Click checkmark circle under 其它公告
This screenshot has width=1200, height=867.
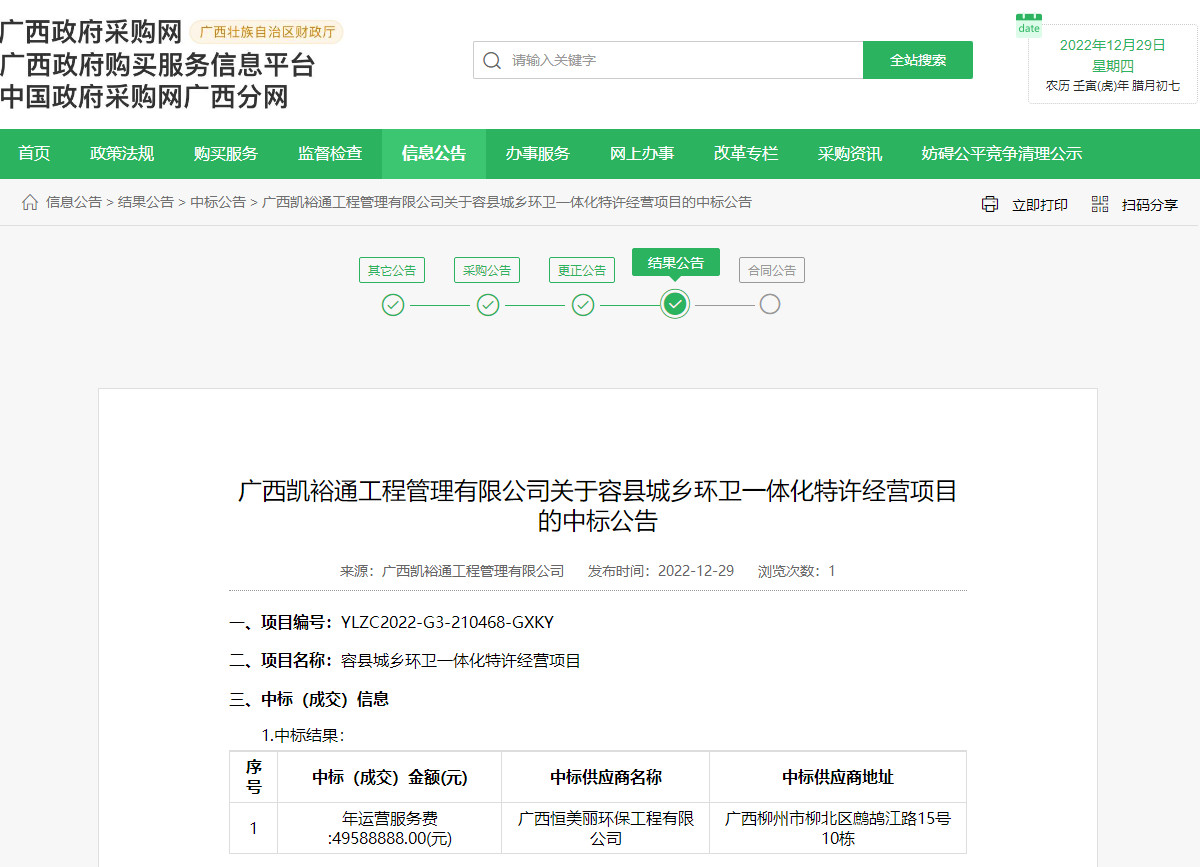click(x=393, y=305)
